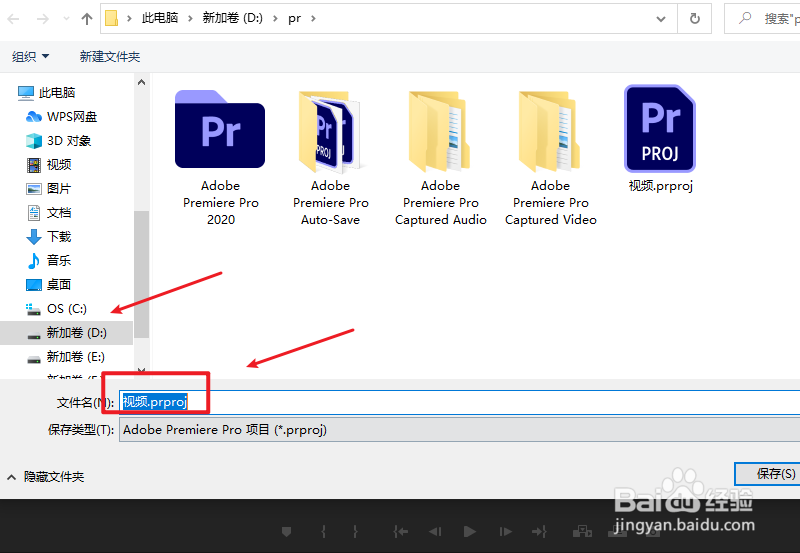Focus the search box

point(762,19)
